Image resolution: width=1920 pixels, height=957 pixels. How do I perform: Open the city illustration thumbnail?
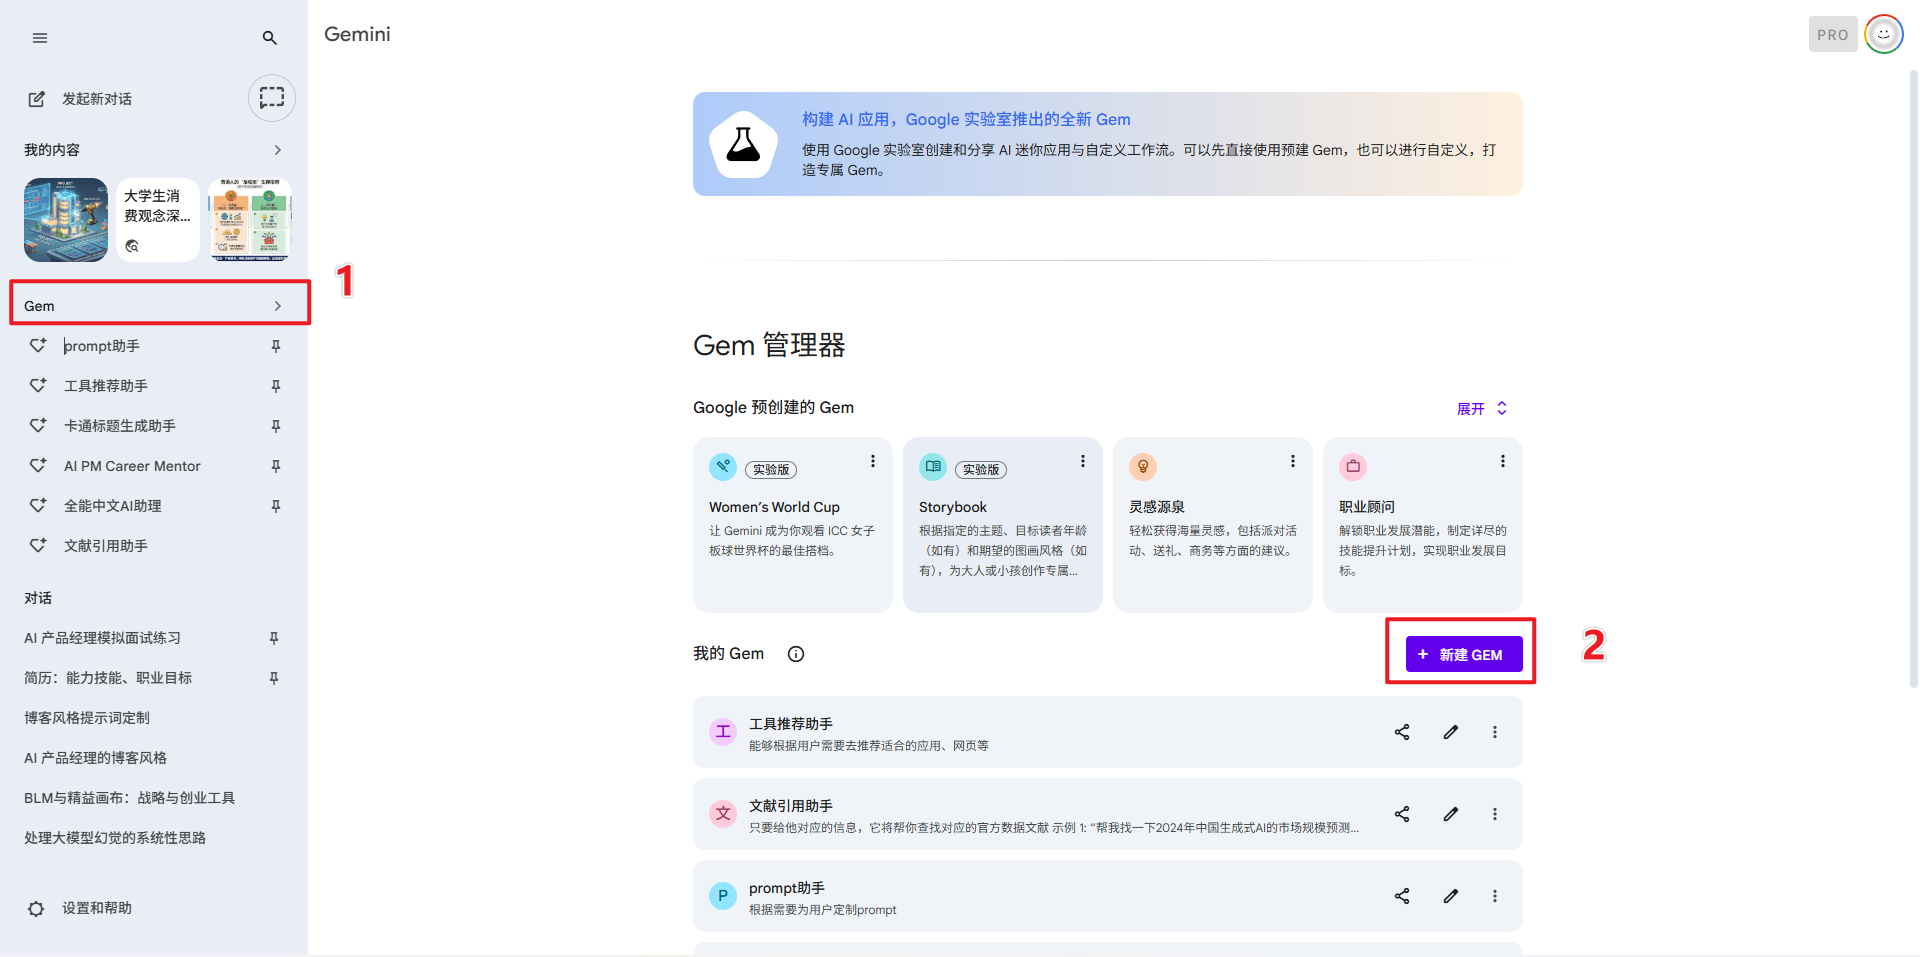[x=66, y=220]
